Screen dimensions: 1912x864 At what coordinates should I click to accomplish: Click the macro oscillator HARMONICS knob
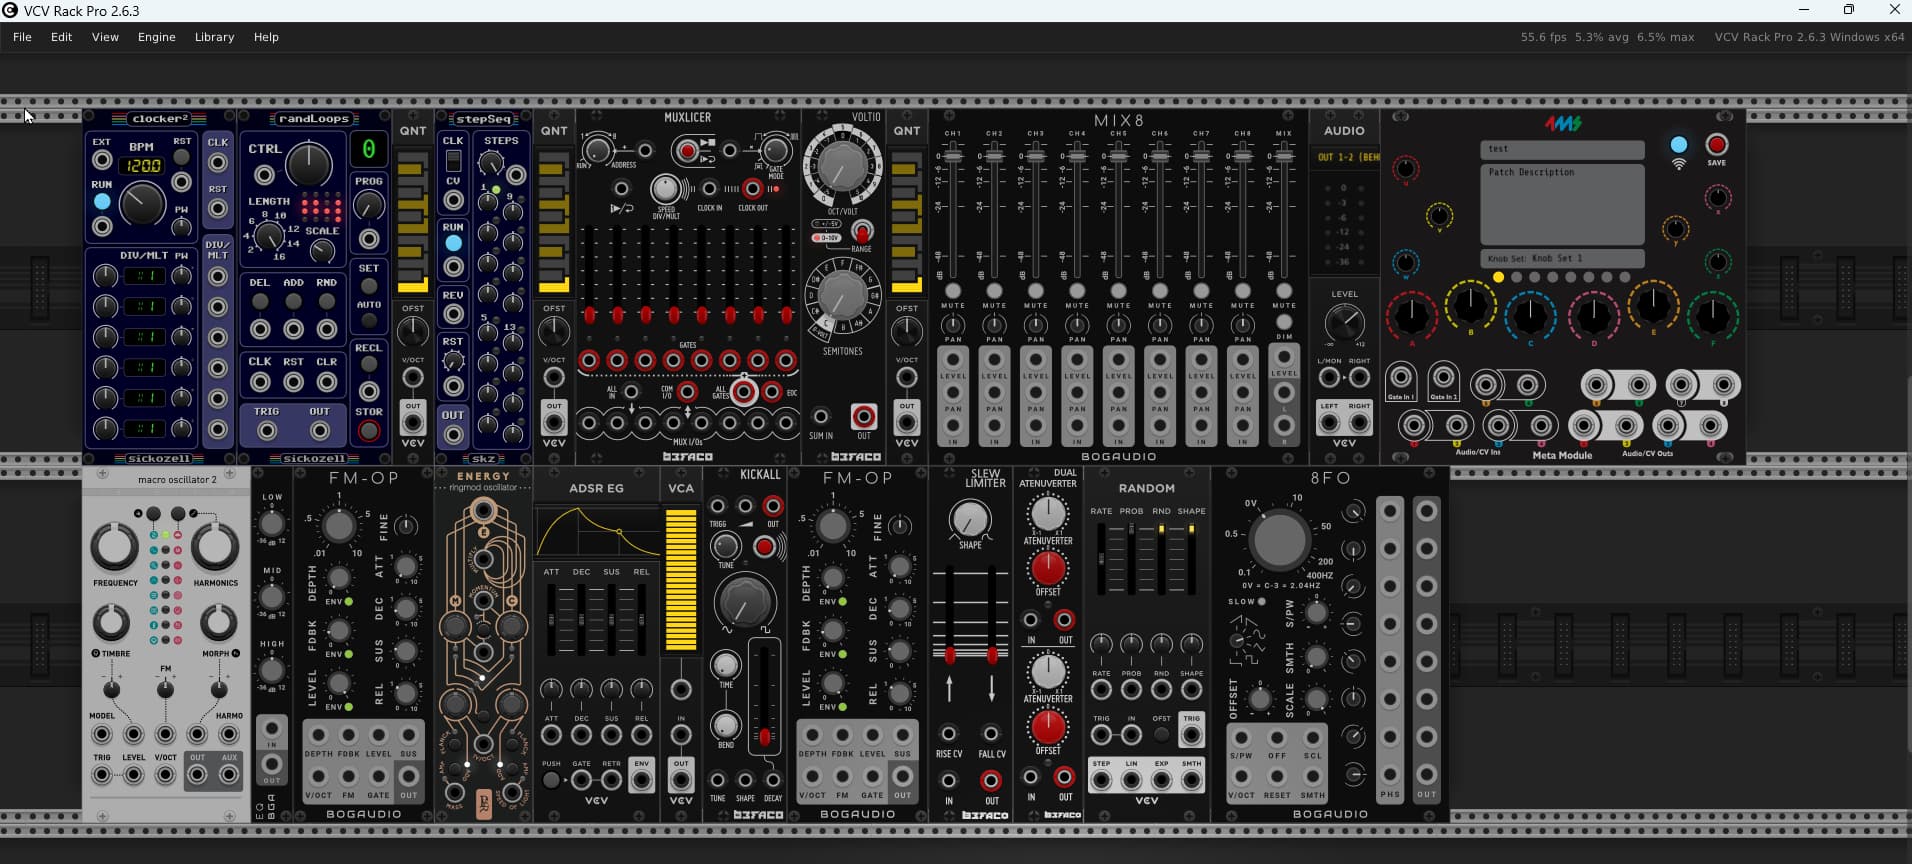coord(215,547)
